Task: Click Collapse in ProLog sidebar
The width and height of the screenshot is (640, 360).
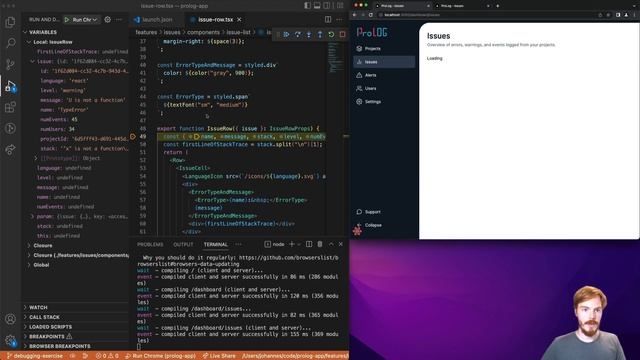Action: coord(384,225)
